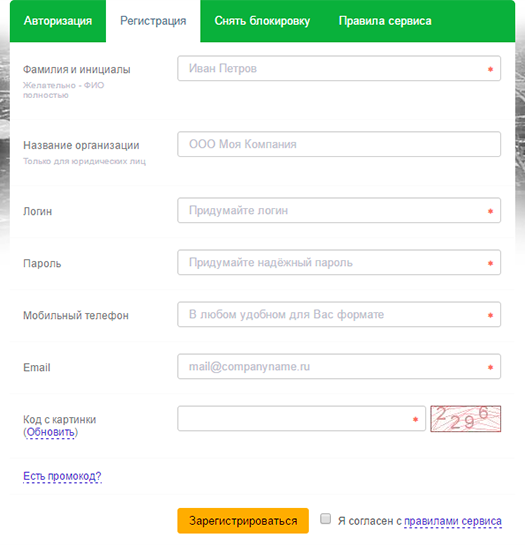Click the required asterisk in Пароль field
This screenshot has width=525, height=545.
pos(491,263)
